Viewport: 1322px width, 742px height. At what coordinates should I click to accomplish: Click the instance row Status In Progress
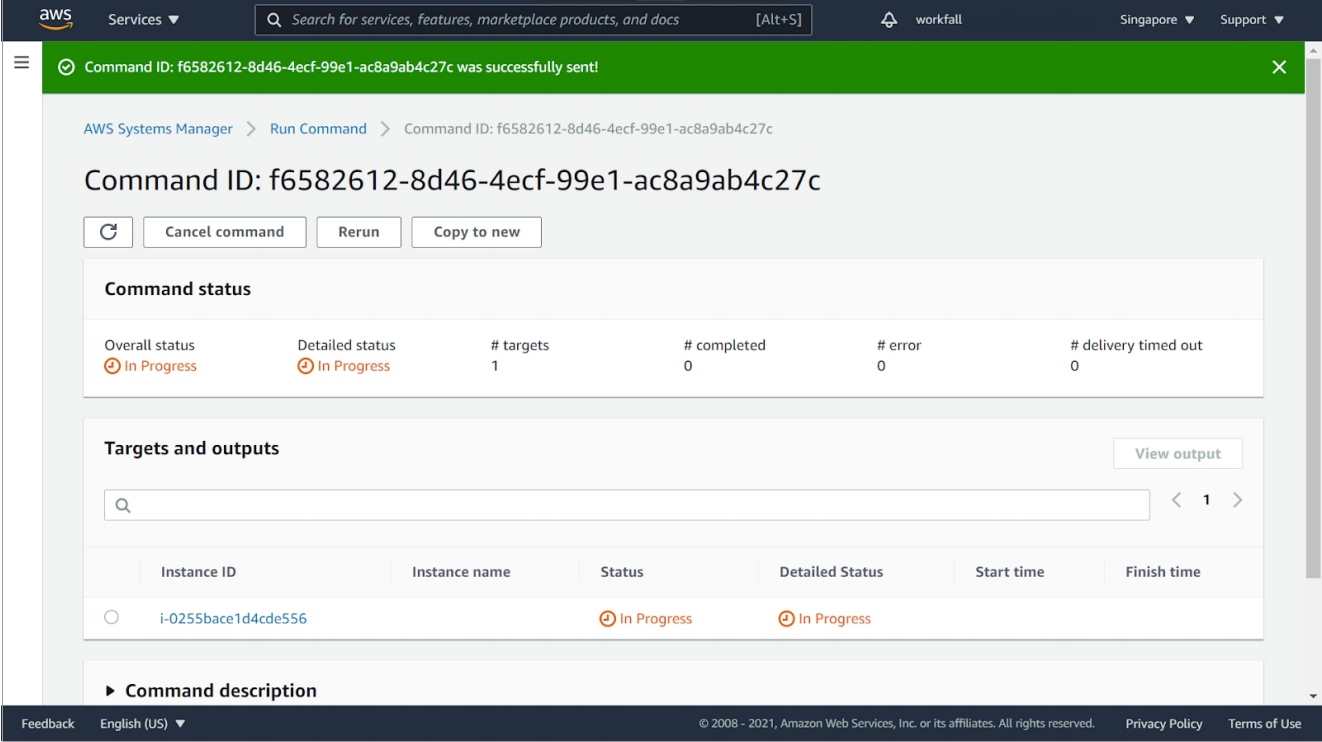pos(646,618)
